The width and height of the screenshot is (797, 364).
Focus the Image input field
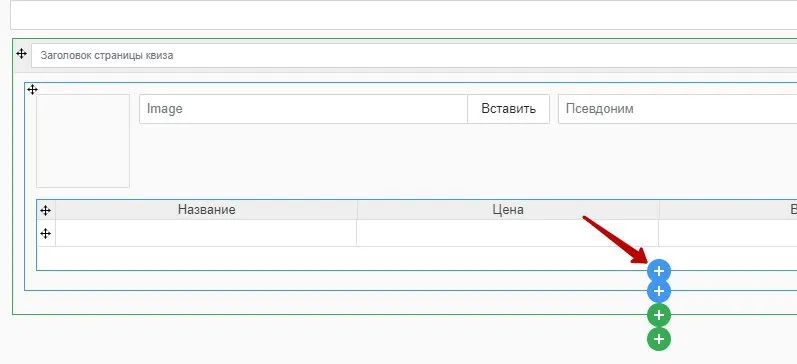coord(303,109)
